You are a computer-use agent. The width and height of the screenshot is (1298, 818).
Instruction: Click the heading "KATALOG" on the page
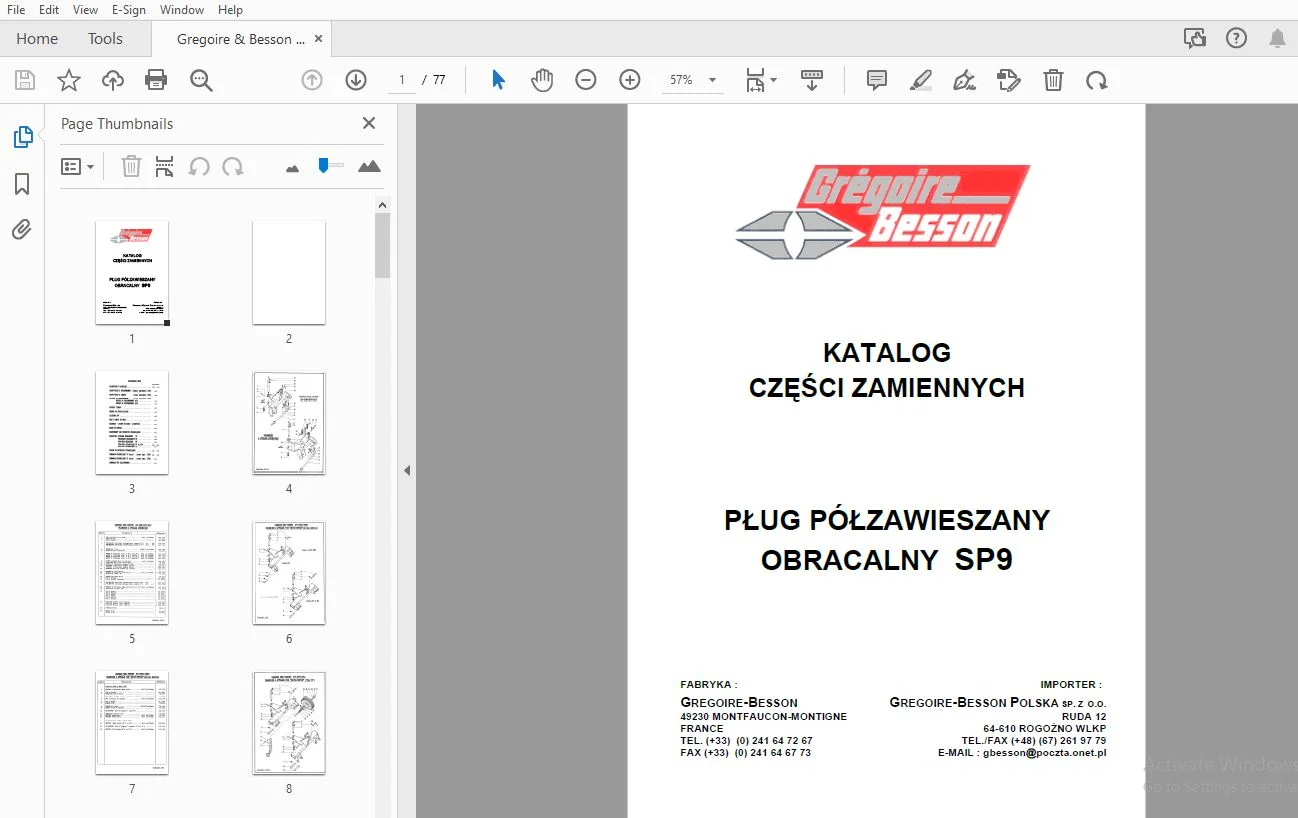[887, 353]
